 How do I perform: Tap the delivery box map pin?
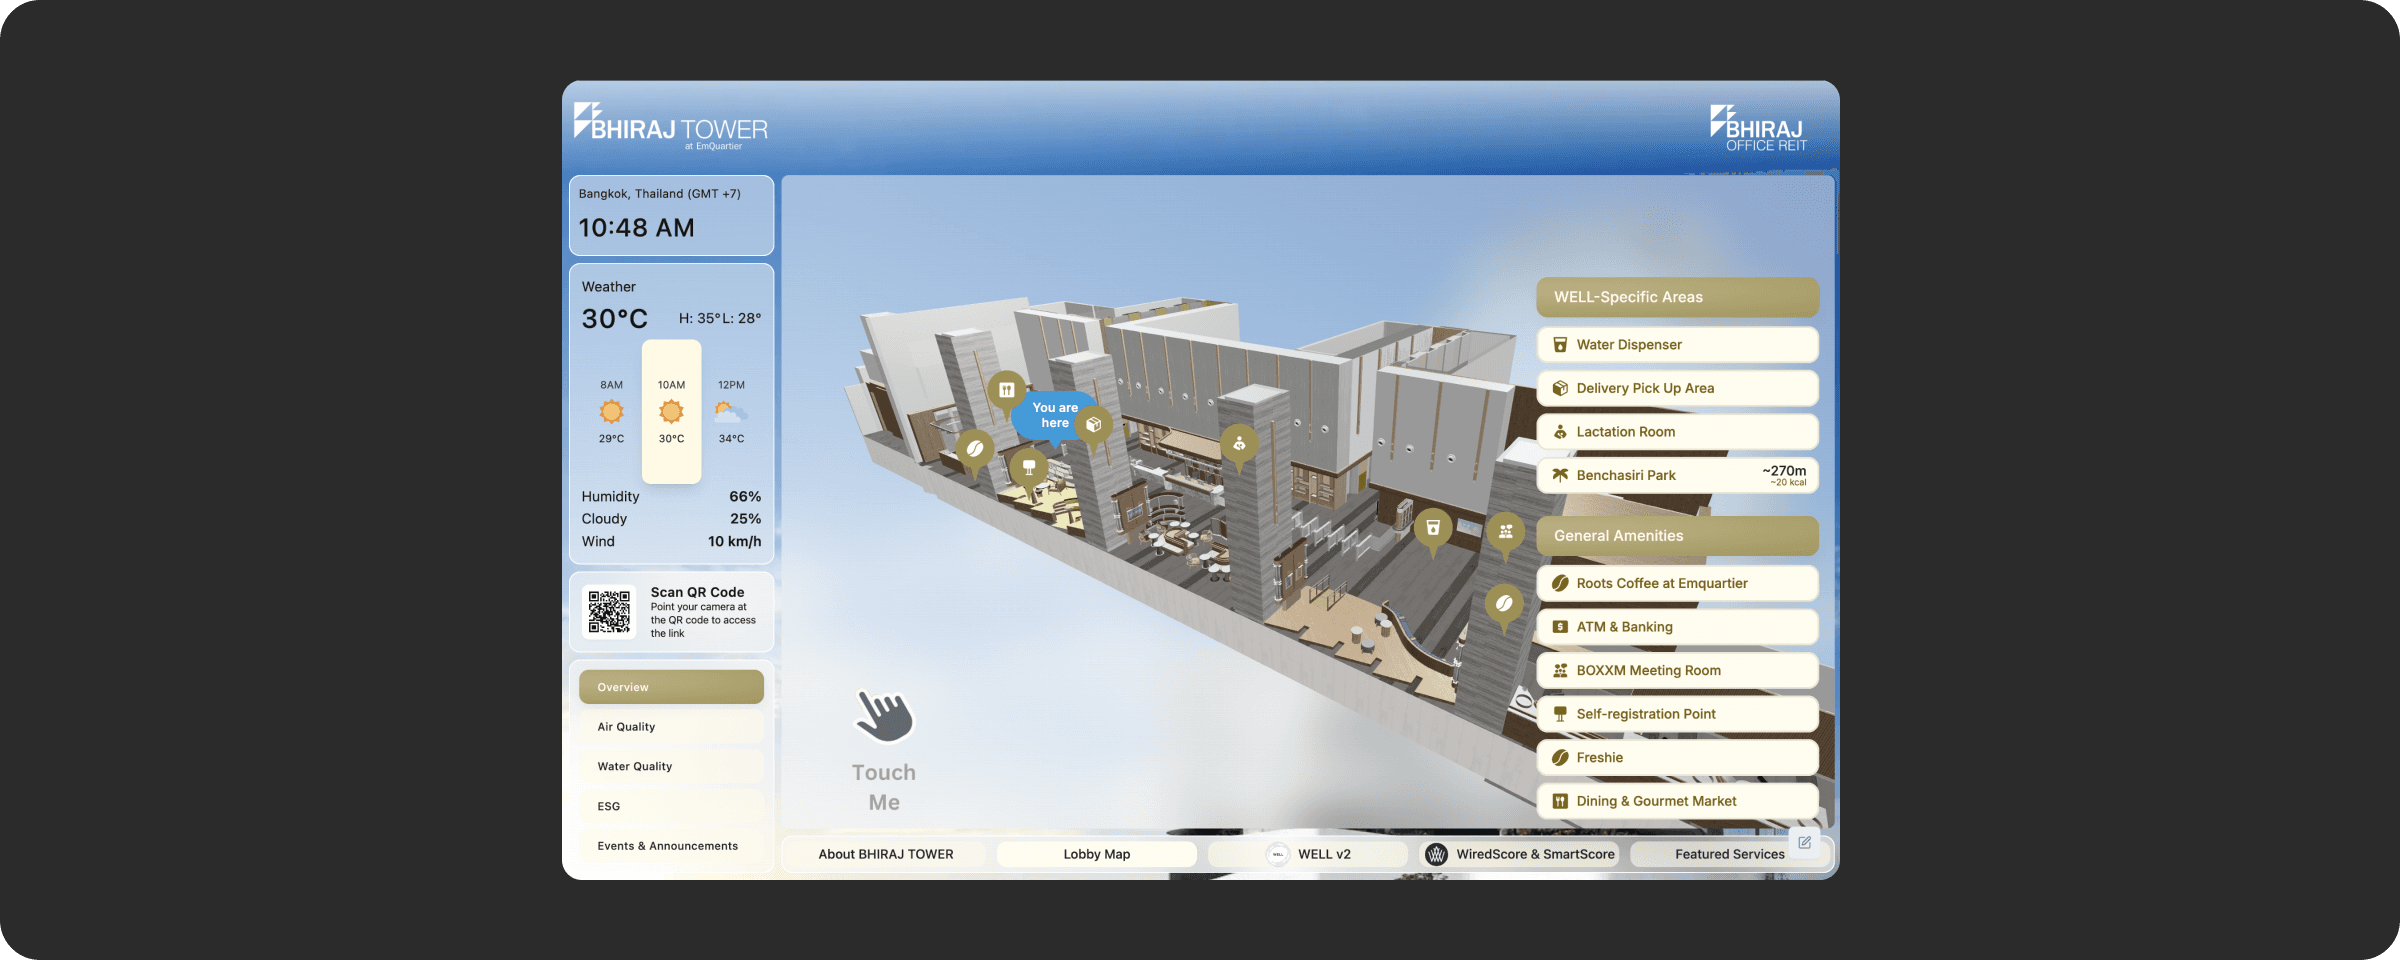click(x=1094, y=424)
